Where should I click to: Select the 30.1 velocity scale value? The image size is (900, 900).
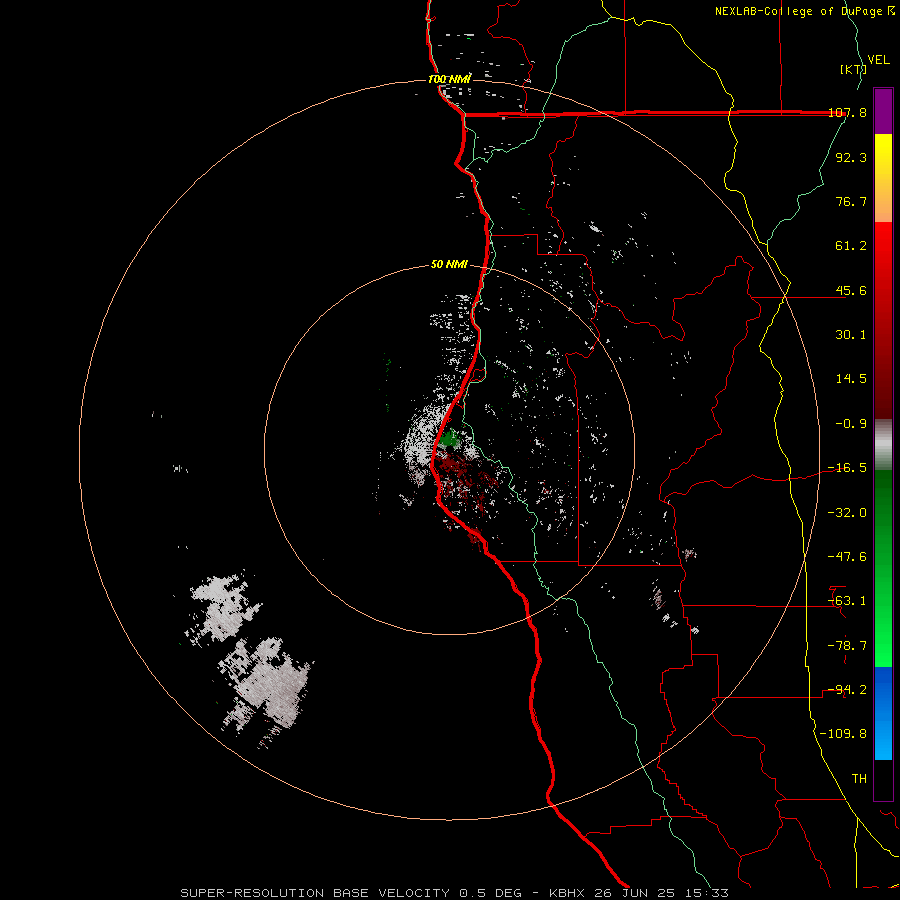pos(851,335)
